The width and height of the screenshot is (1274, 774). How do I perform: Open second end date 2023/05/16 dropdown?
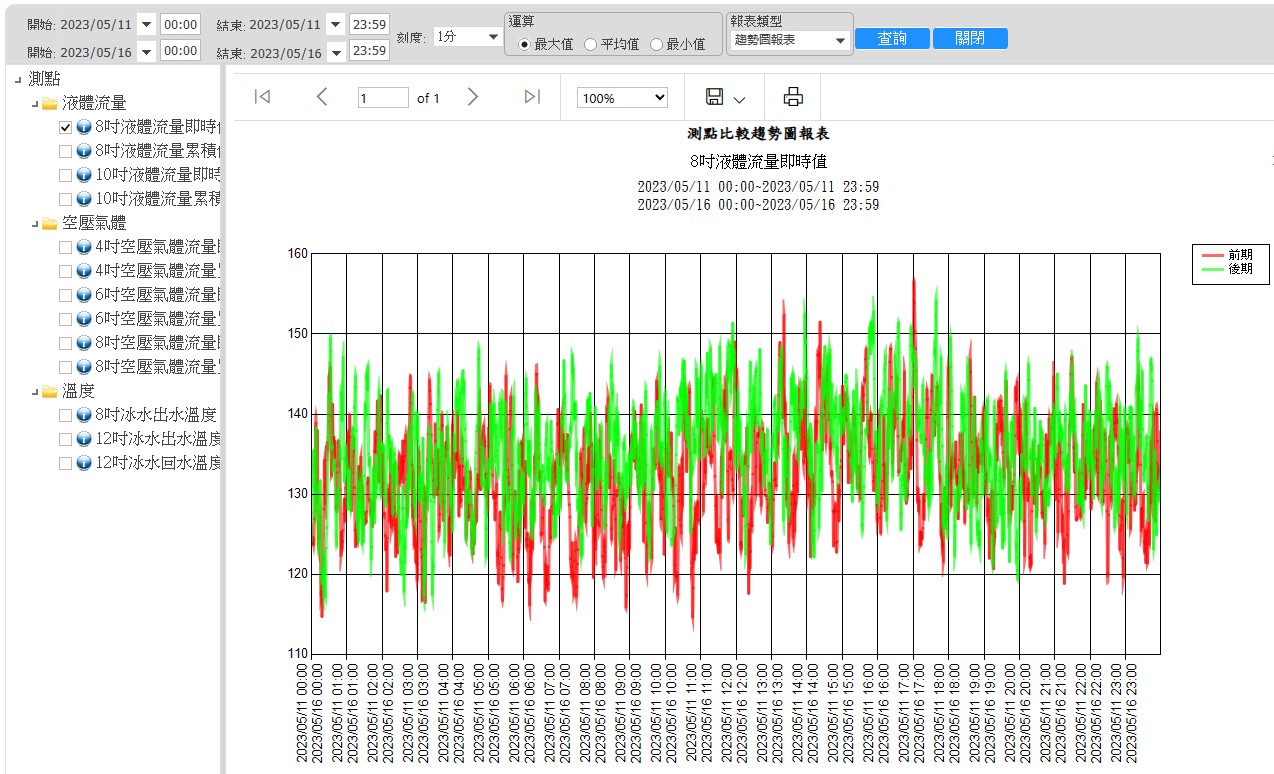(334, 51)
